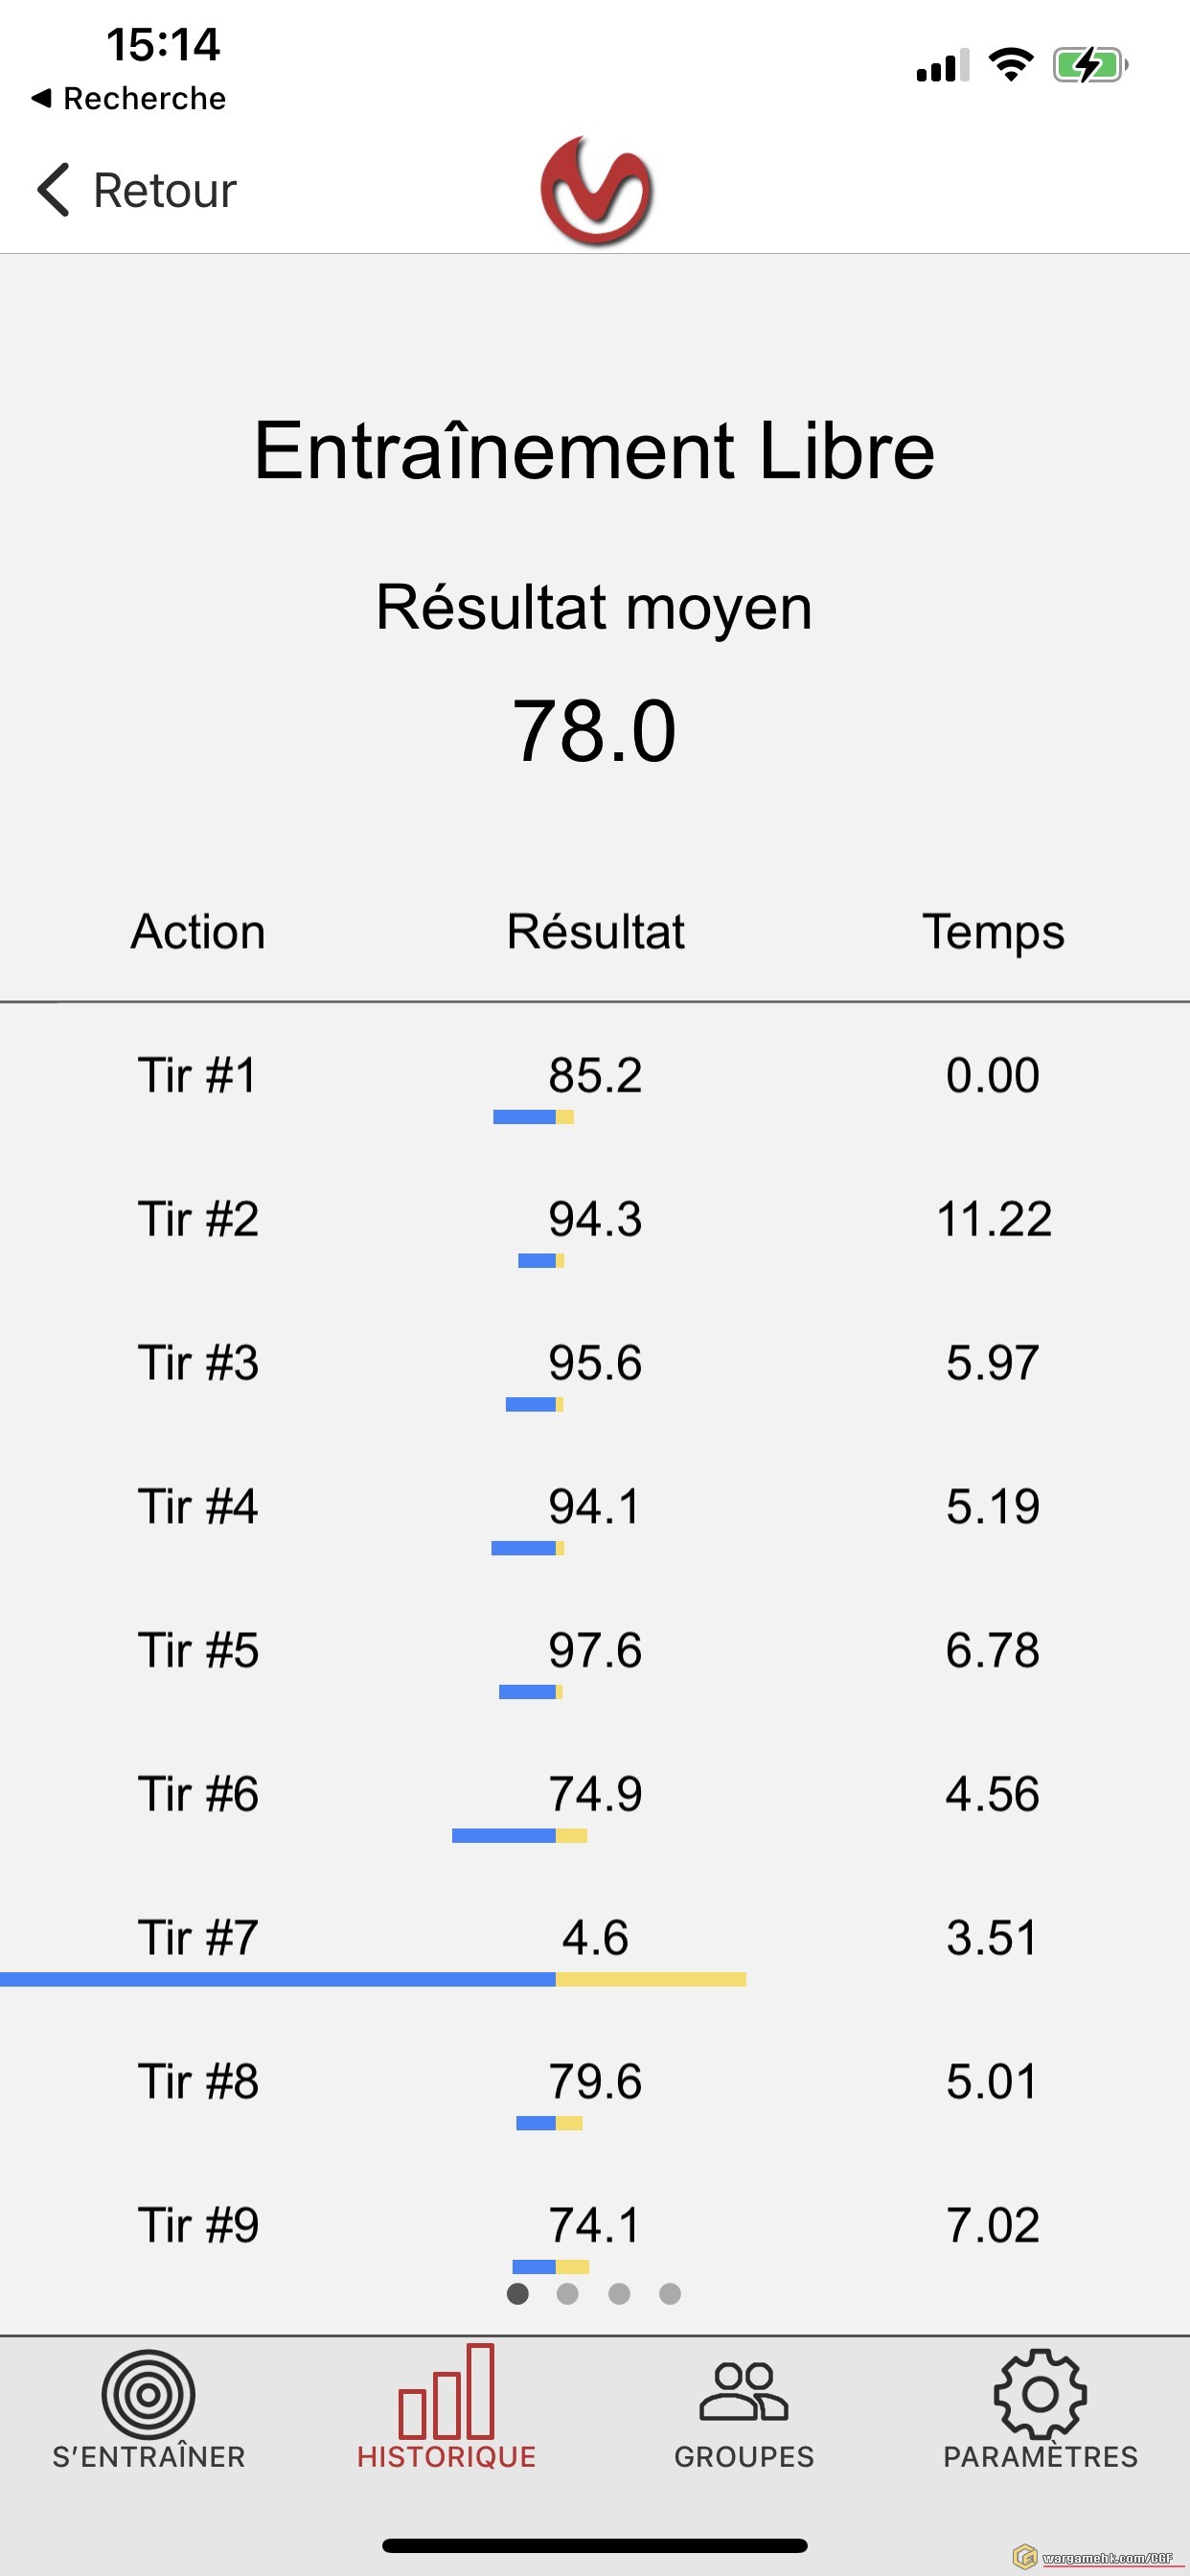
Task: Tap the Wi-Fi status icon
Action: 1010,66
